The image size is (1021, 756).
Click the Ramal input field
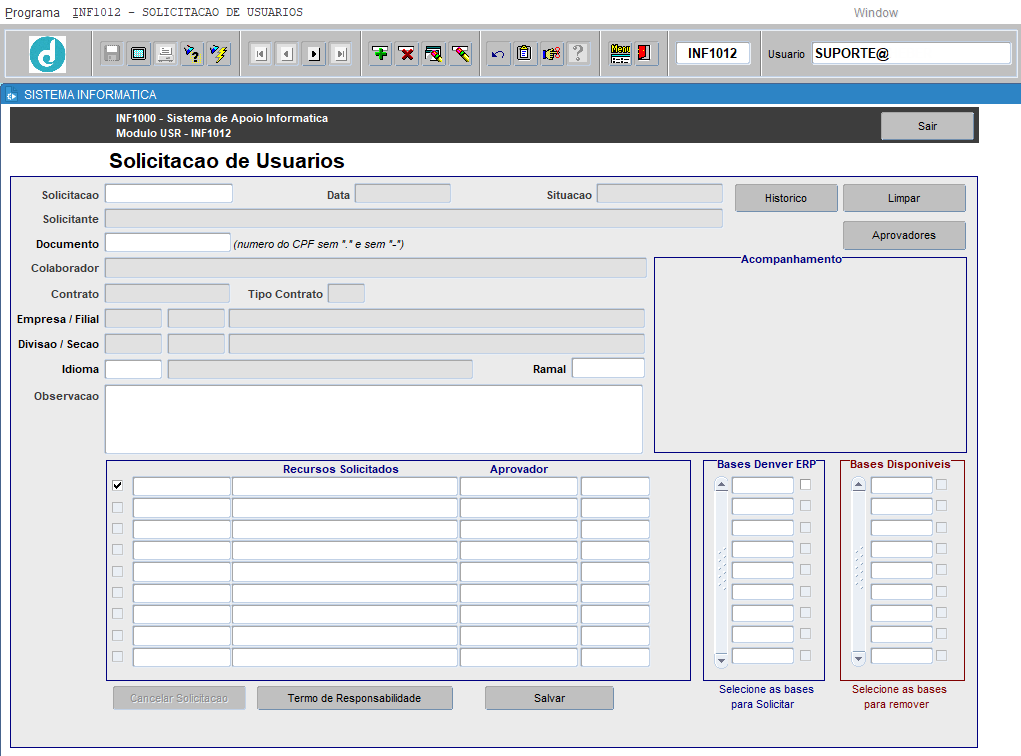coord(608,368)
